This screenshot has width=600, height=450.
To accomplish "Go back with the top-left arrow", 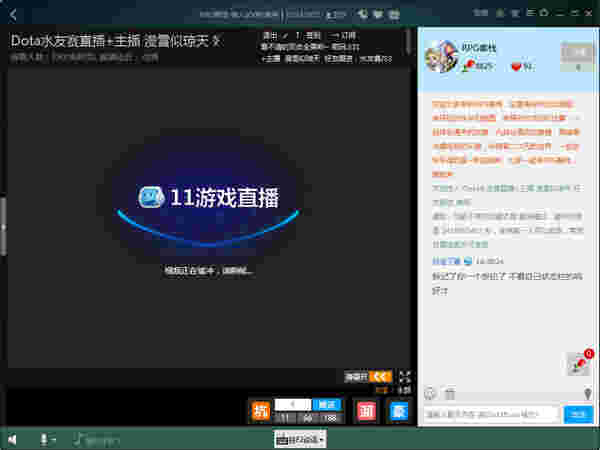I will point(13,15).
